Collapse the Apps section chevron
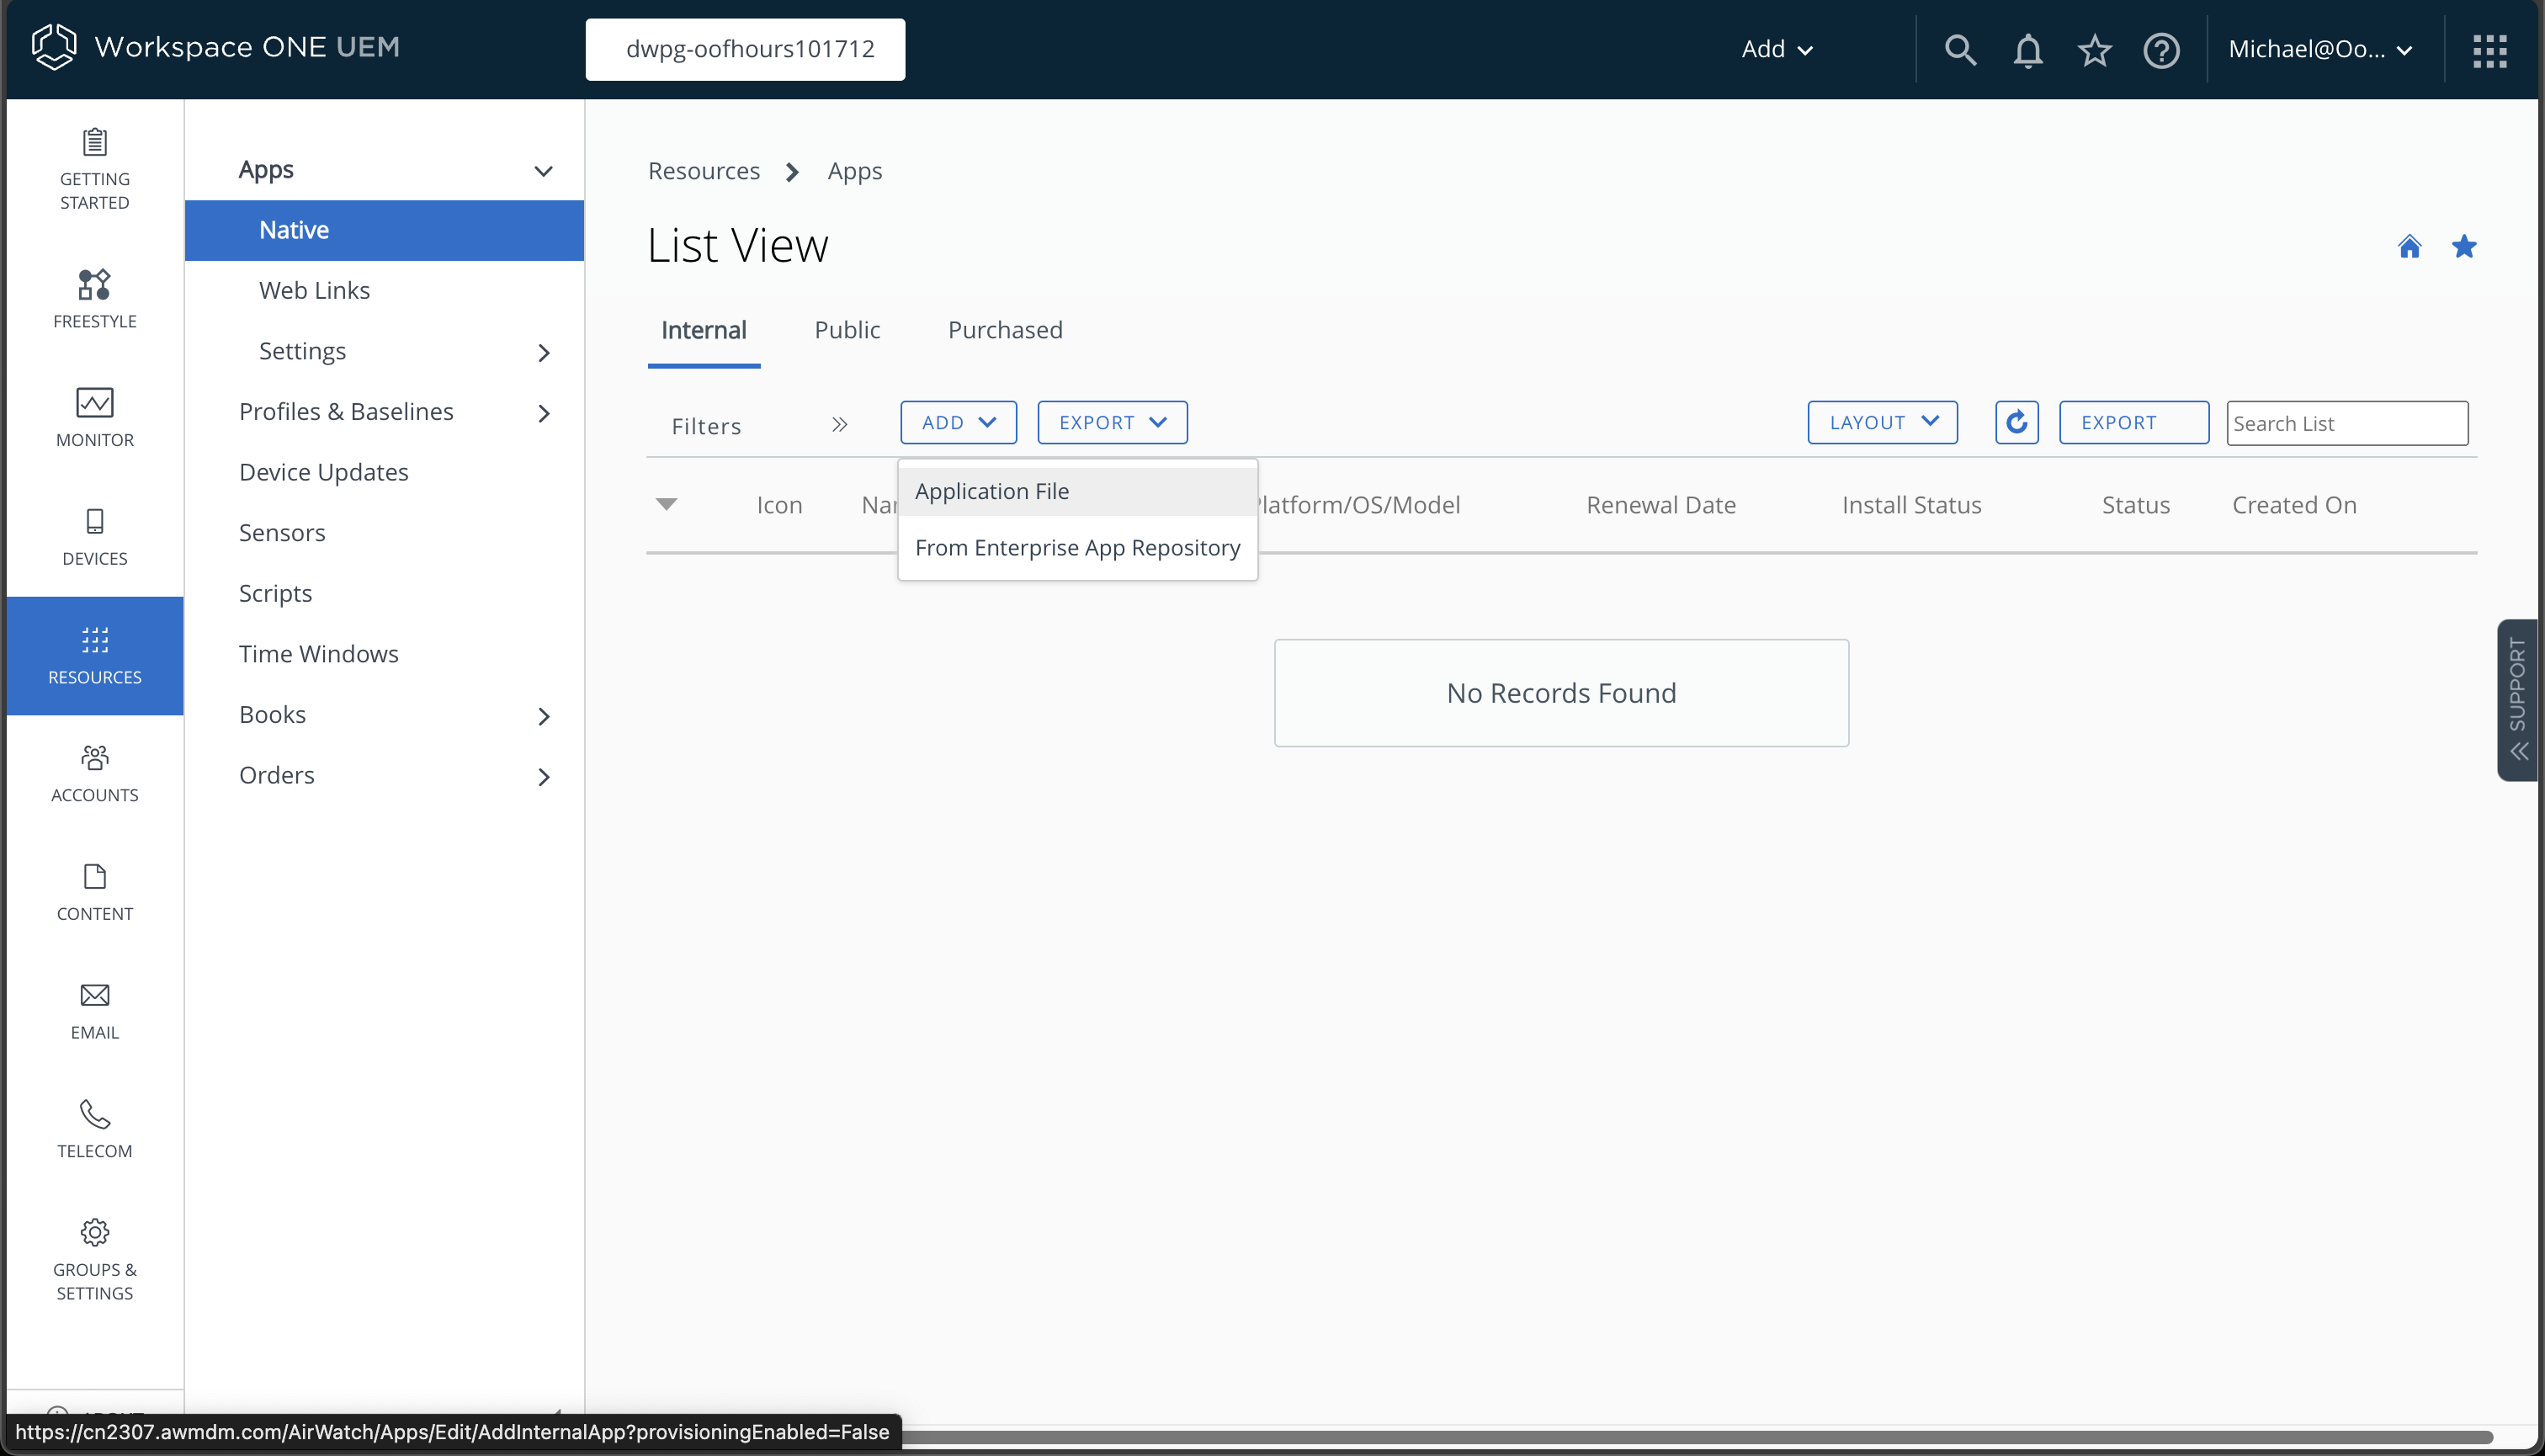The image size is (2545, 1456). 543,170
